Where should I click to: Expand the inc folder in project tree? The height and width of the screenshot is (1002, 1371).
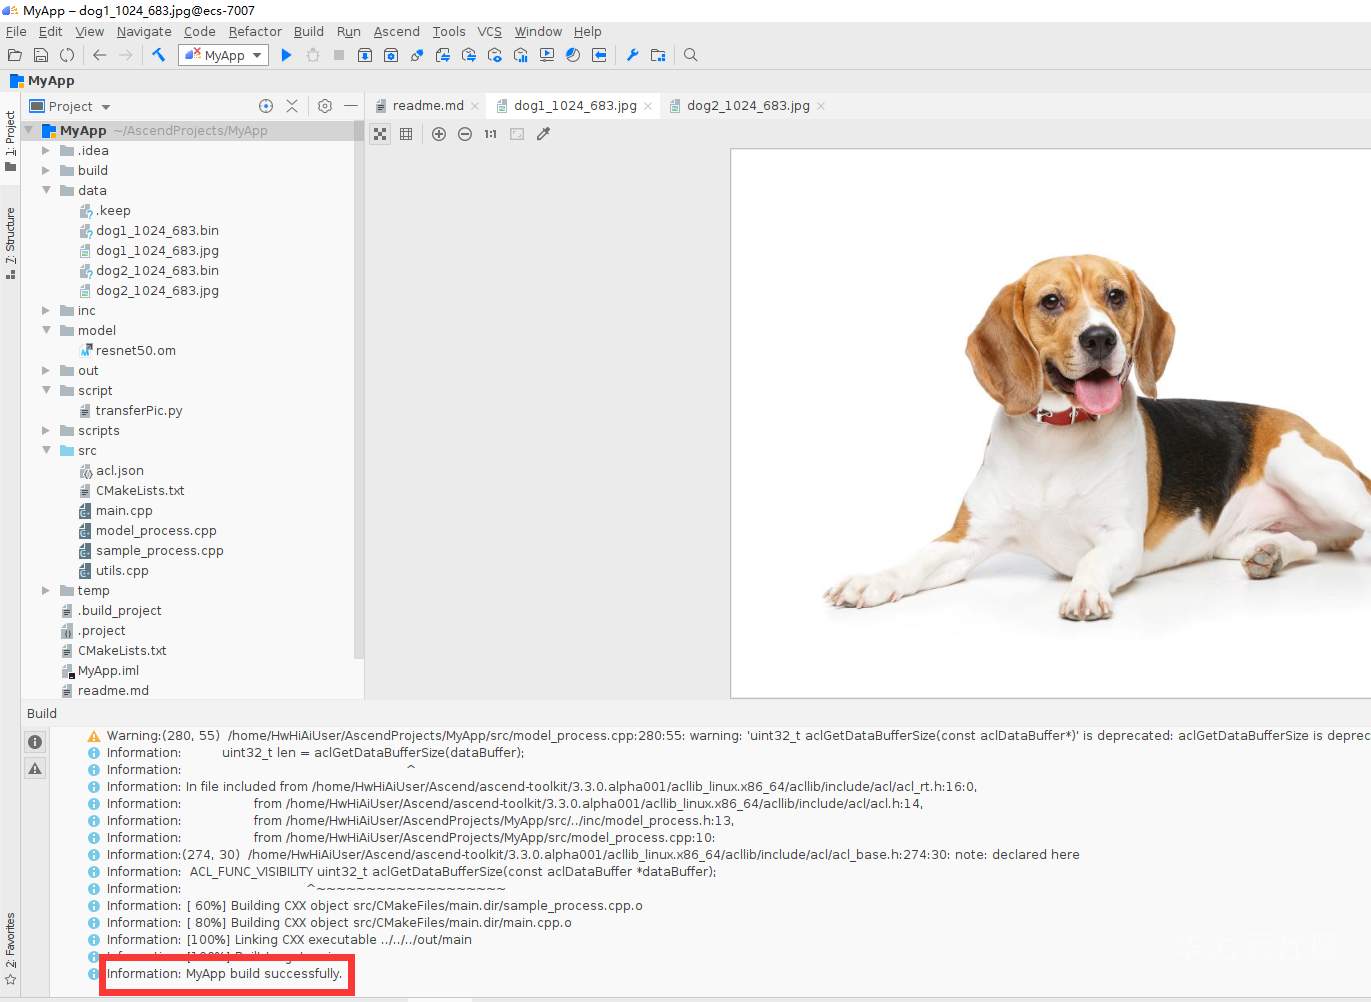point(46,310)
